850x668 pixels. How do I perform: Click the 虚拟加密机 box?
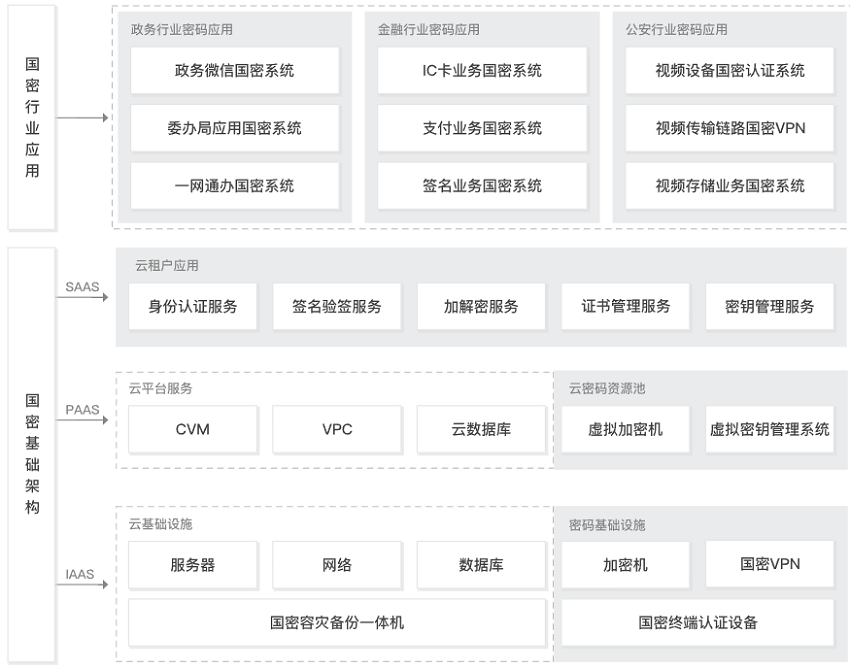(625, 430)
